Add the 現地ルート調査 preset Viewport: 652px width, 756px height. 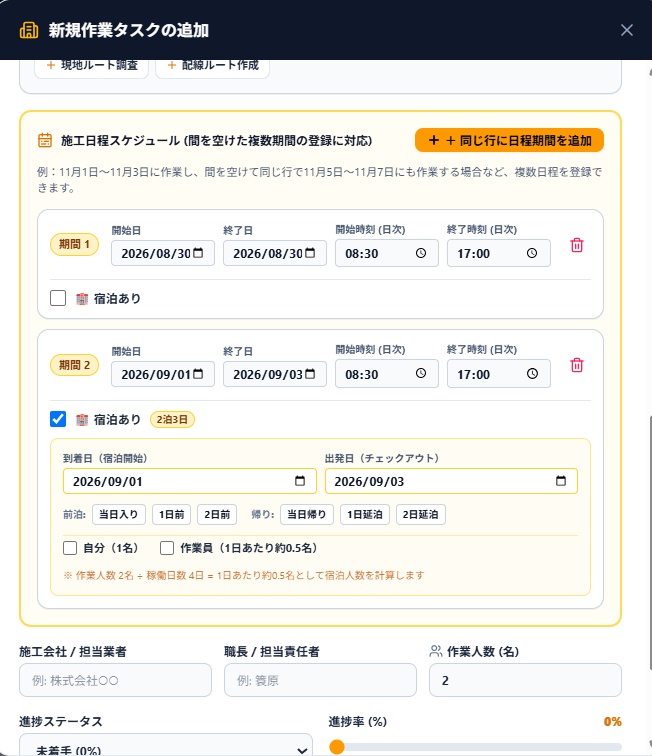coord(91,67)
